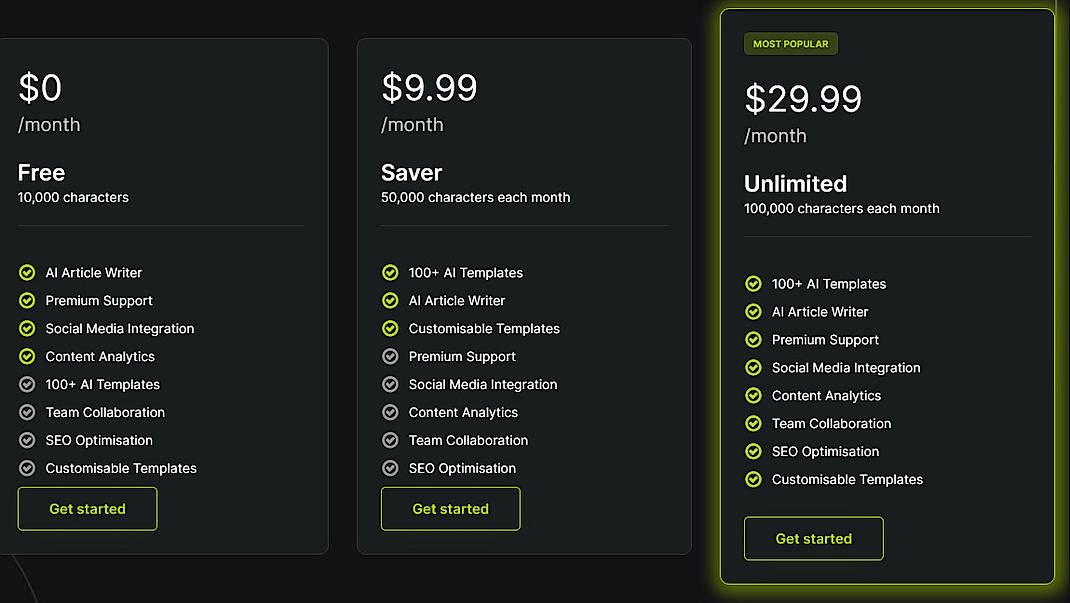Toggle Premium Support in the Saver plan
The height and width of the screenshot is (603, 1070).
point(462,356)
